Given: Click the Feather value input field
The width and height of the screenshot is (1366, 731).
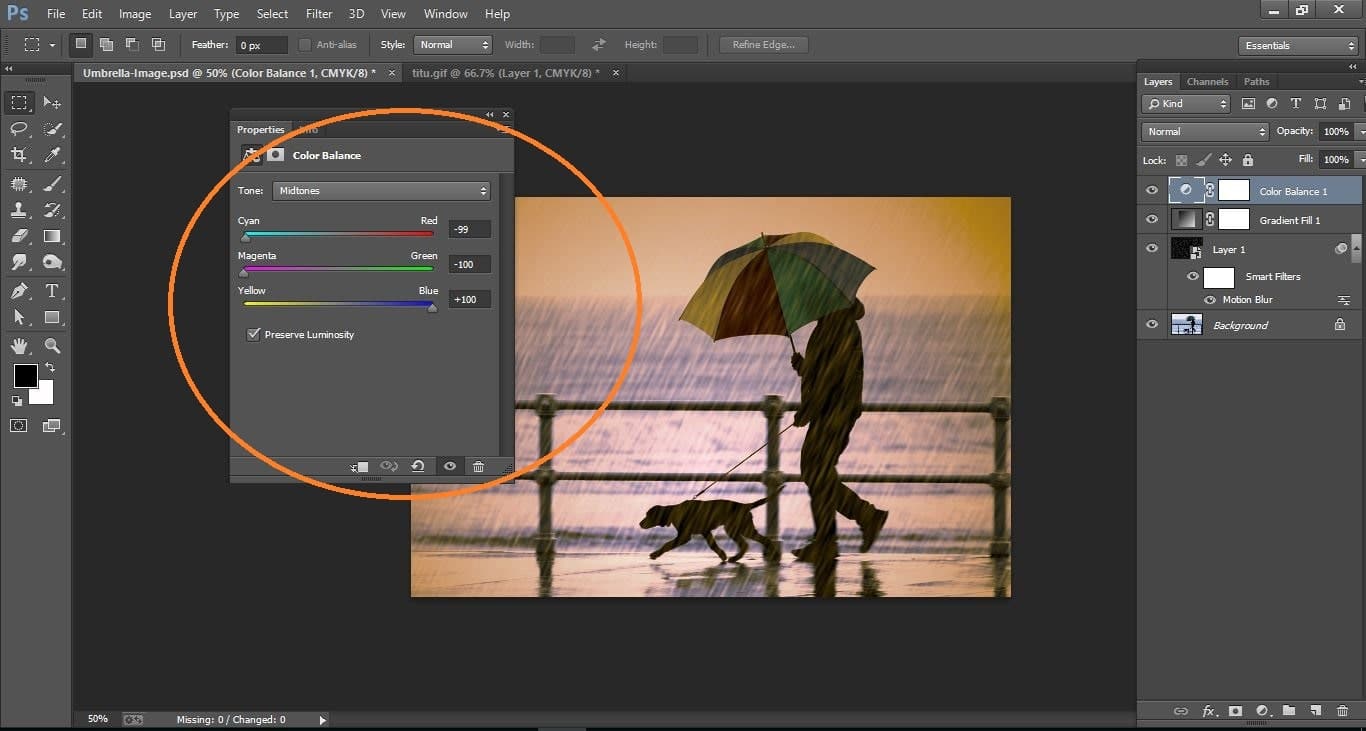Looking at the screenshot, I should tap(260, 44).
